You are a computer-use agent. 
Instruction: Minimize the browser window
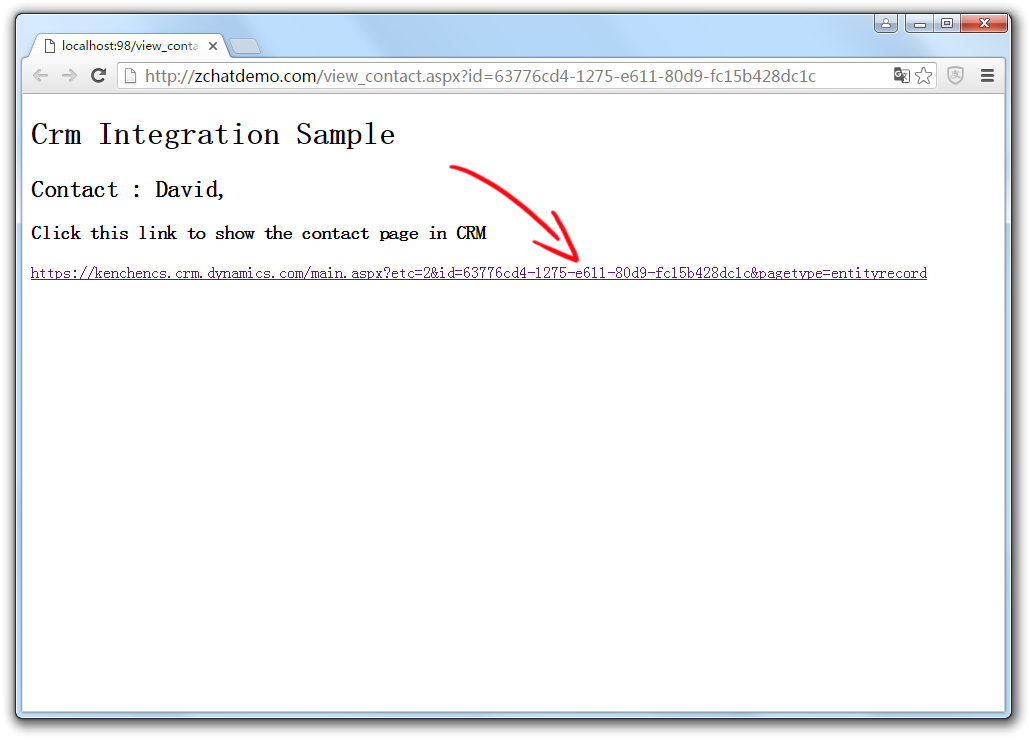coord(919,24)
